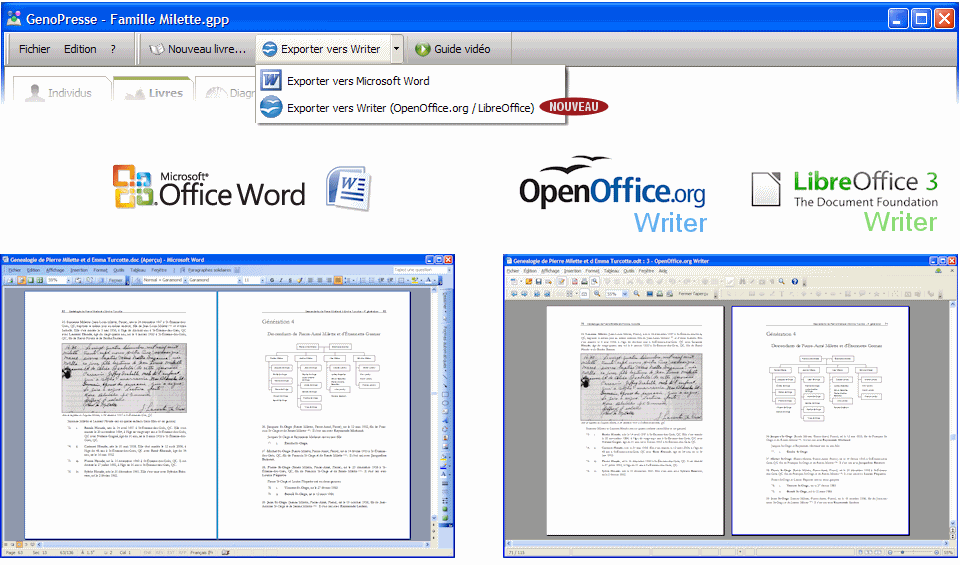This screenshot has height=565, width=960.
Task: Click the align left icon in Word
Action: [x=310, y=280]
